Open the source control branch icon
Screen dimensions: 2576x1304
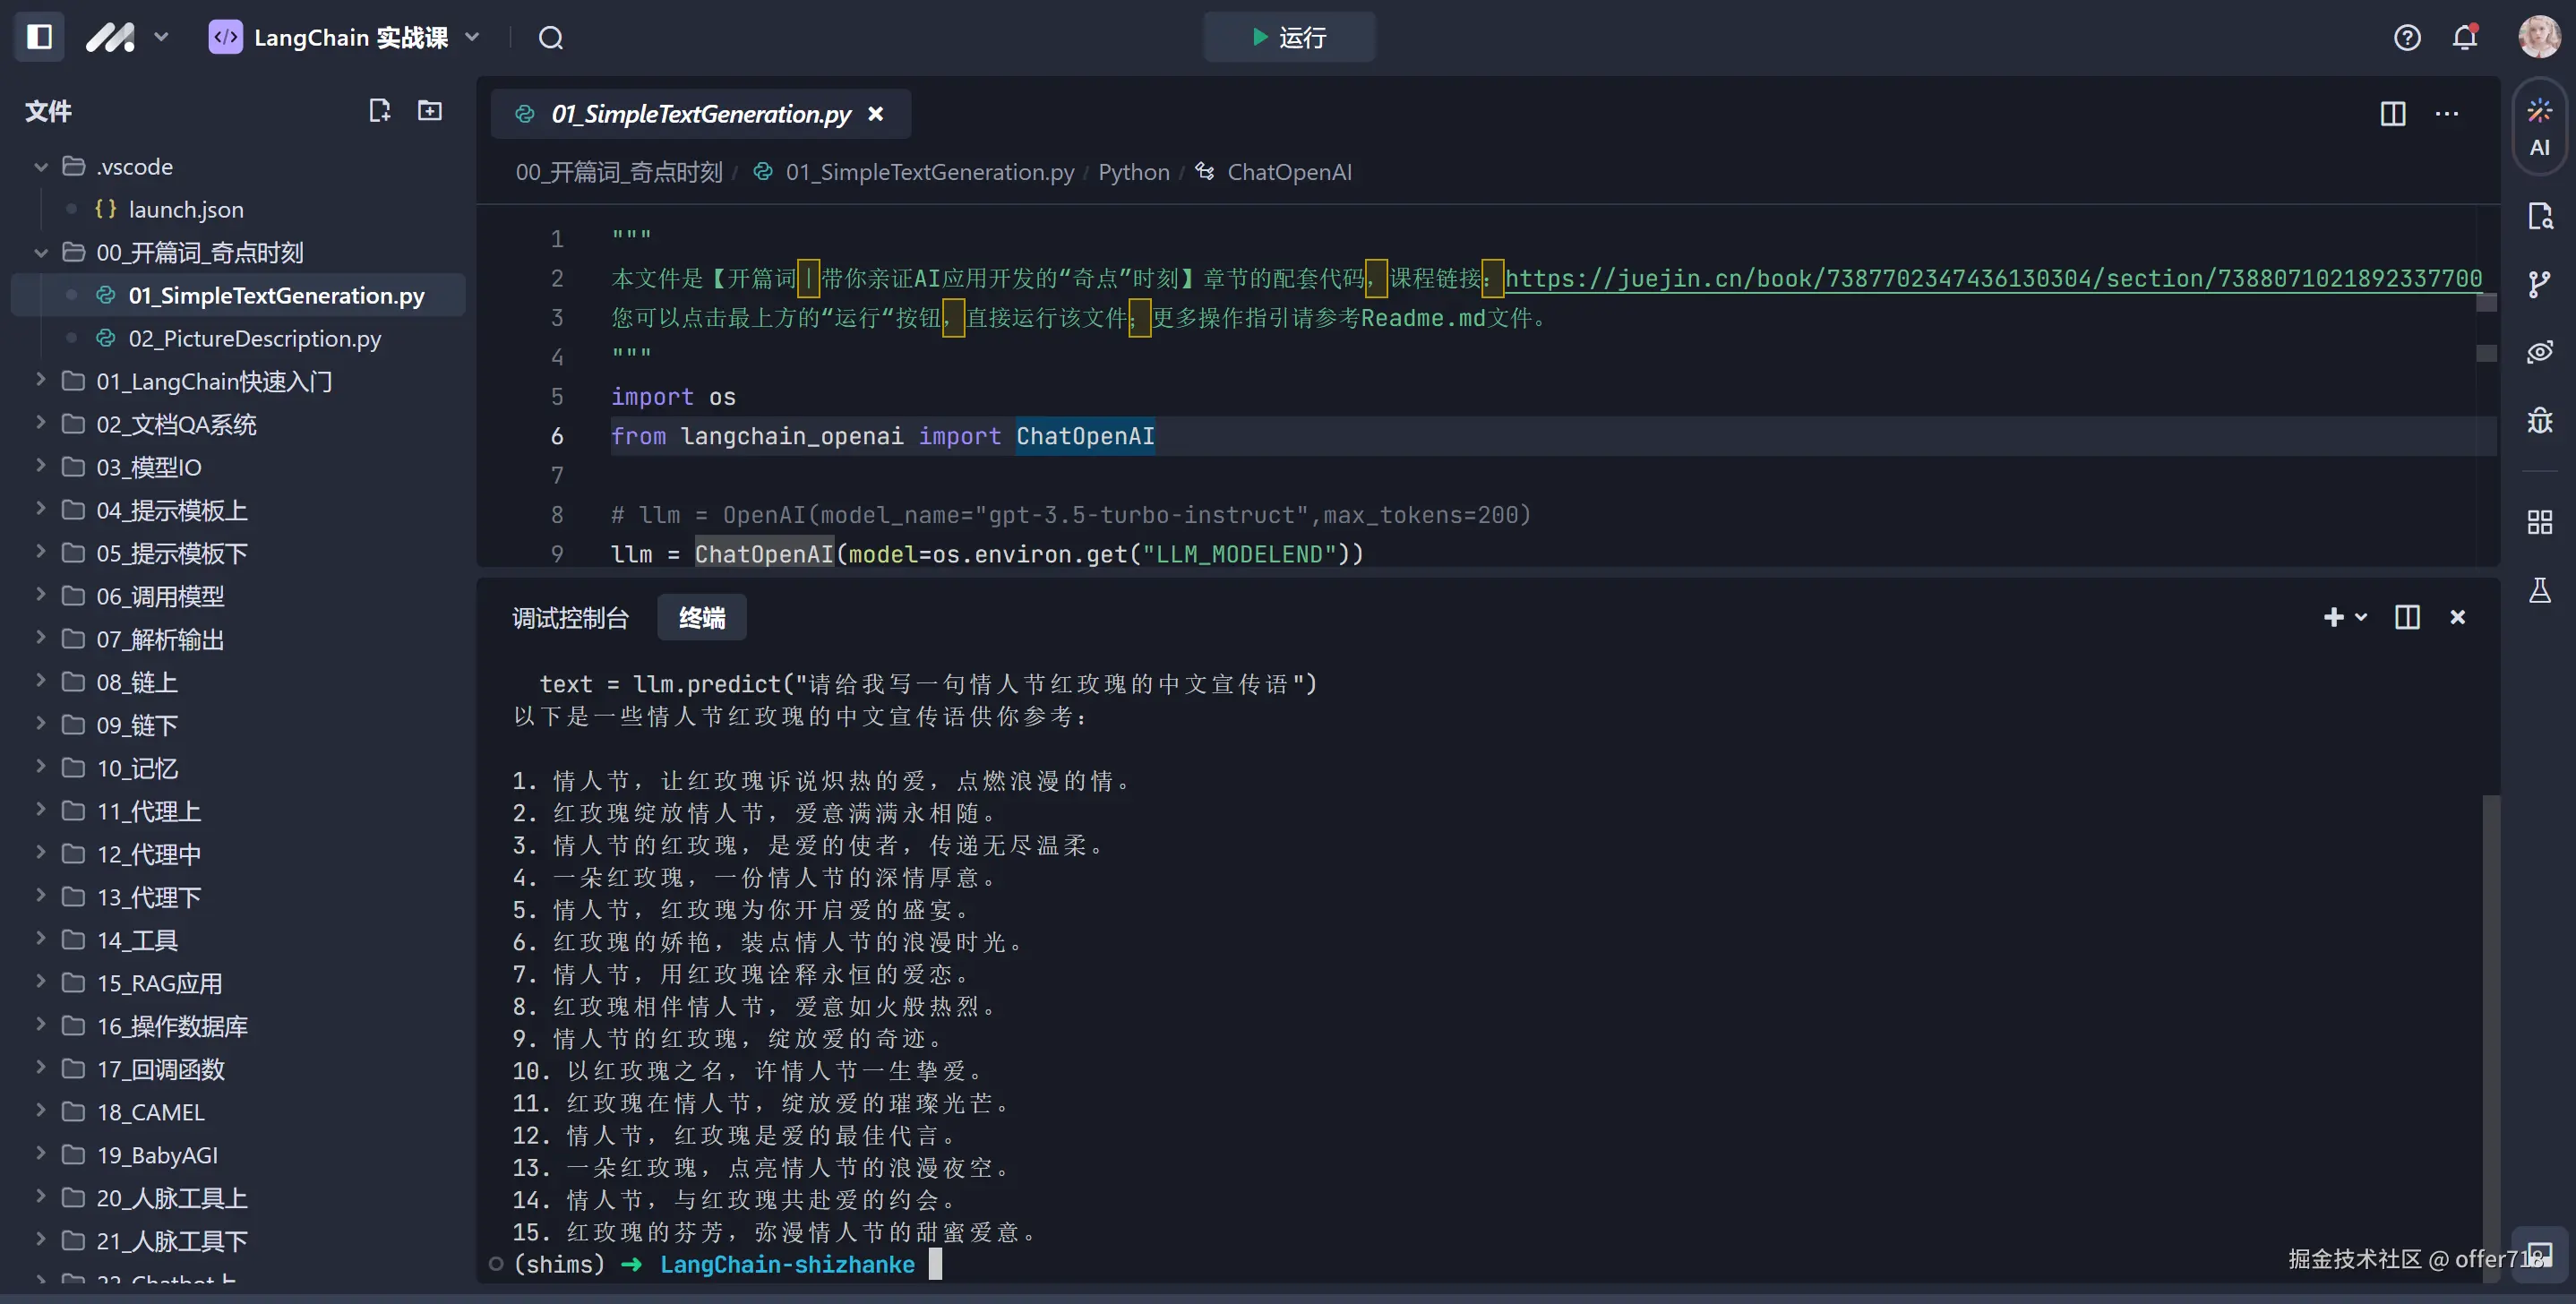point(2539,284)
